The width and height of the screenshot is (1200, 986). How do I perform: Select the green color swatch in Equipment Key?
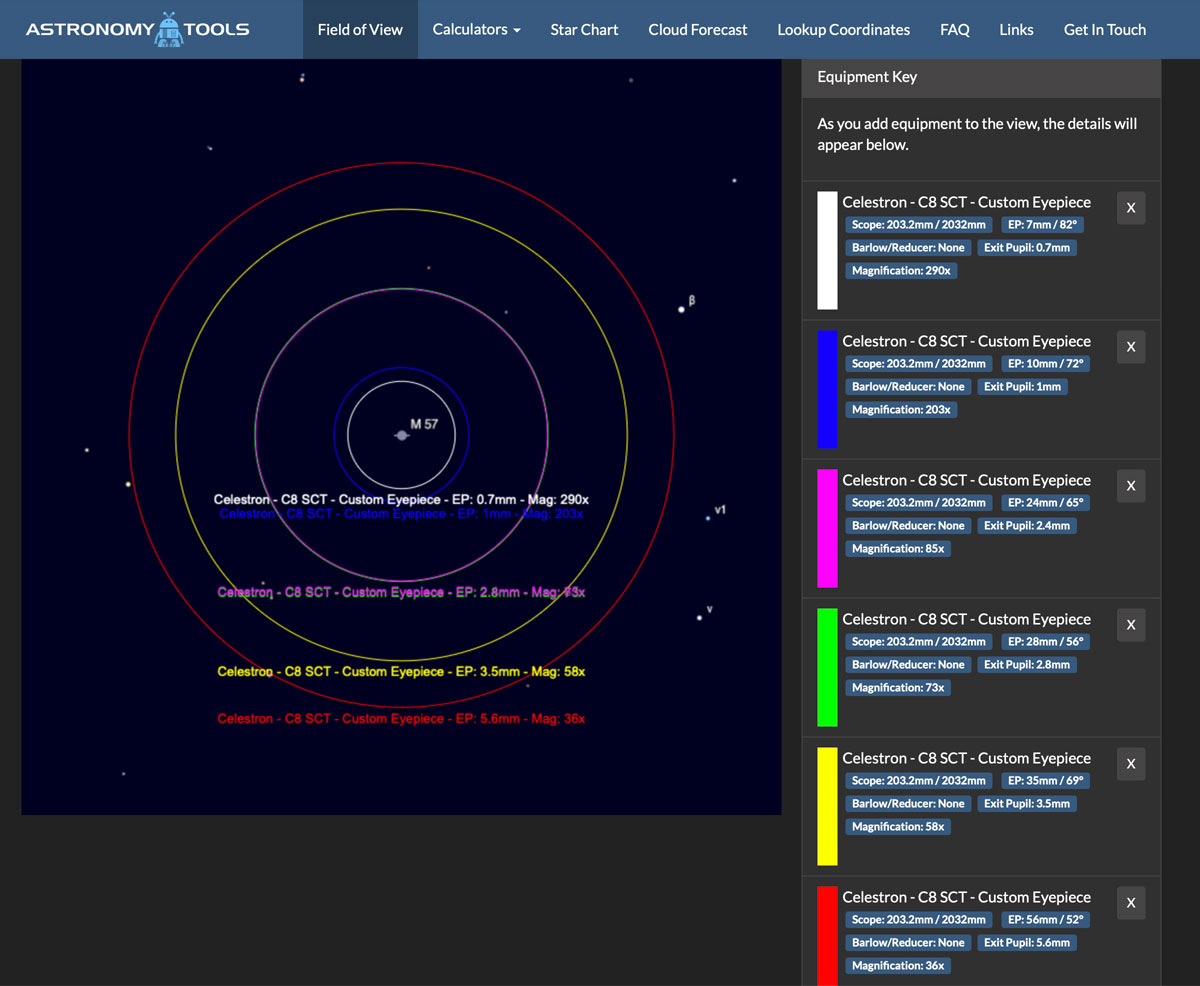[x=827, y=667]
